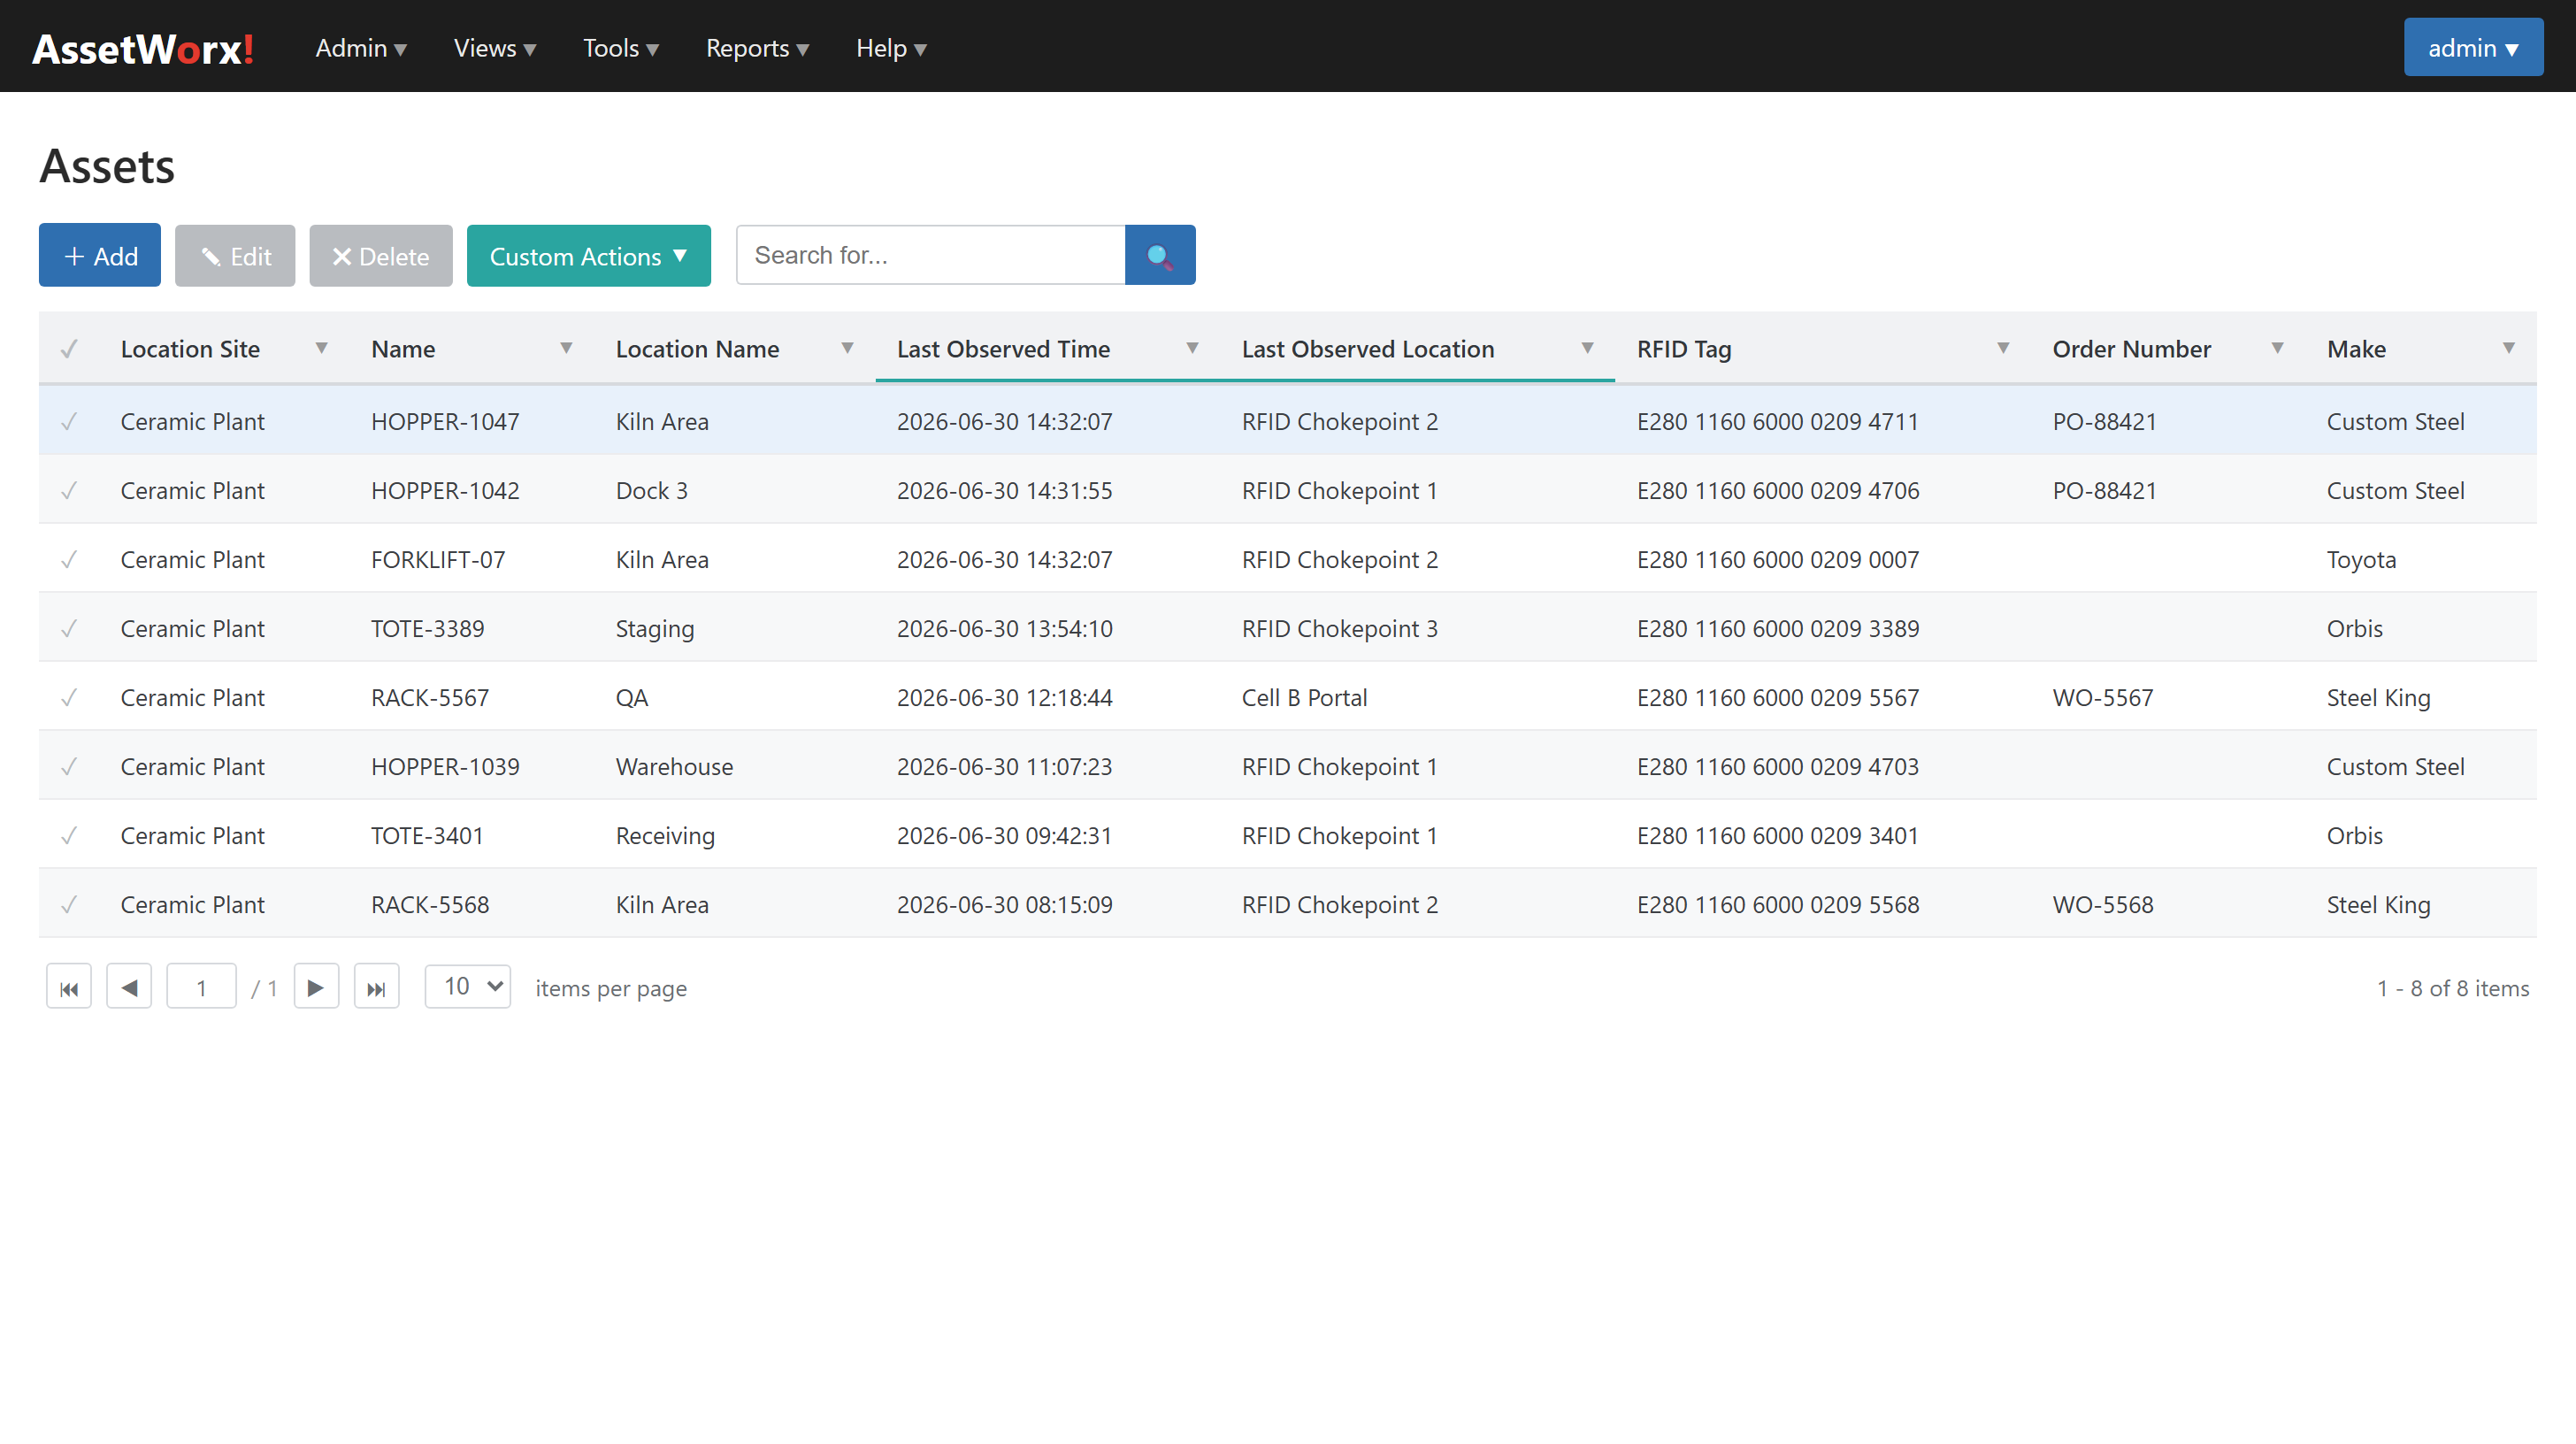Toggle select-all checkmark in table header
The width and height of the screenshot is (2576, 1444).
pos(69,349)
